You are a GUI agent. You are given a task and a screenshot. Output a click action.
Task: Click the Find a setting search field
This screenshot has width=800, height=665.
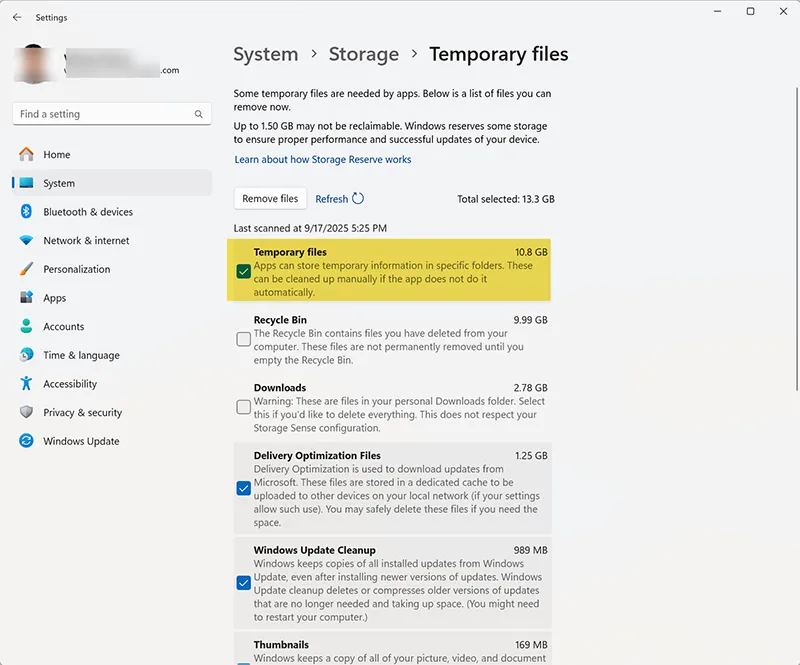click(x=110, y=113)
